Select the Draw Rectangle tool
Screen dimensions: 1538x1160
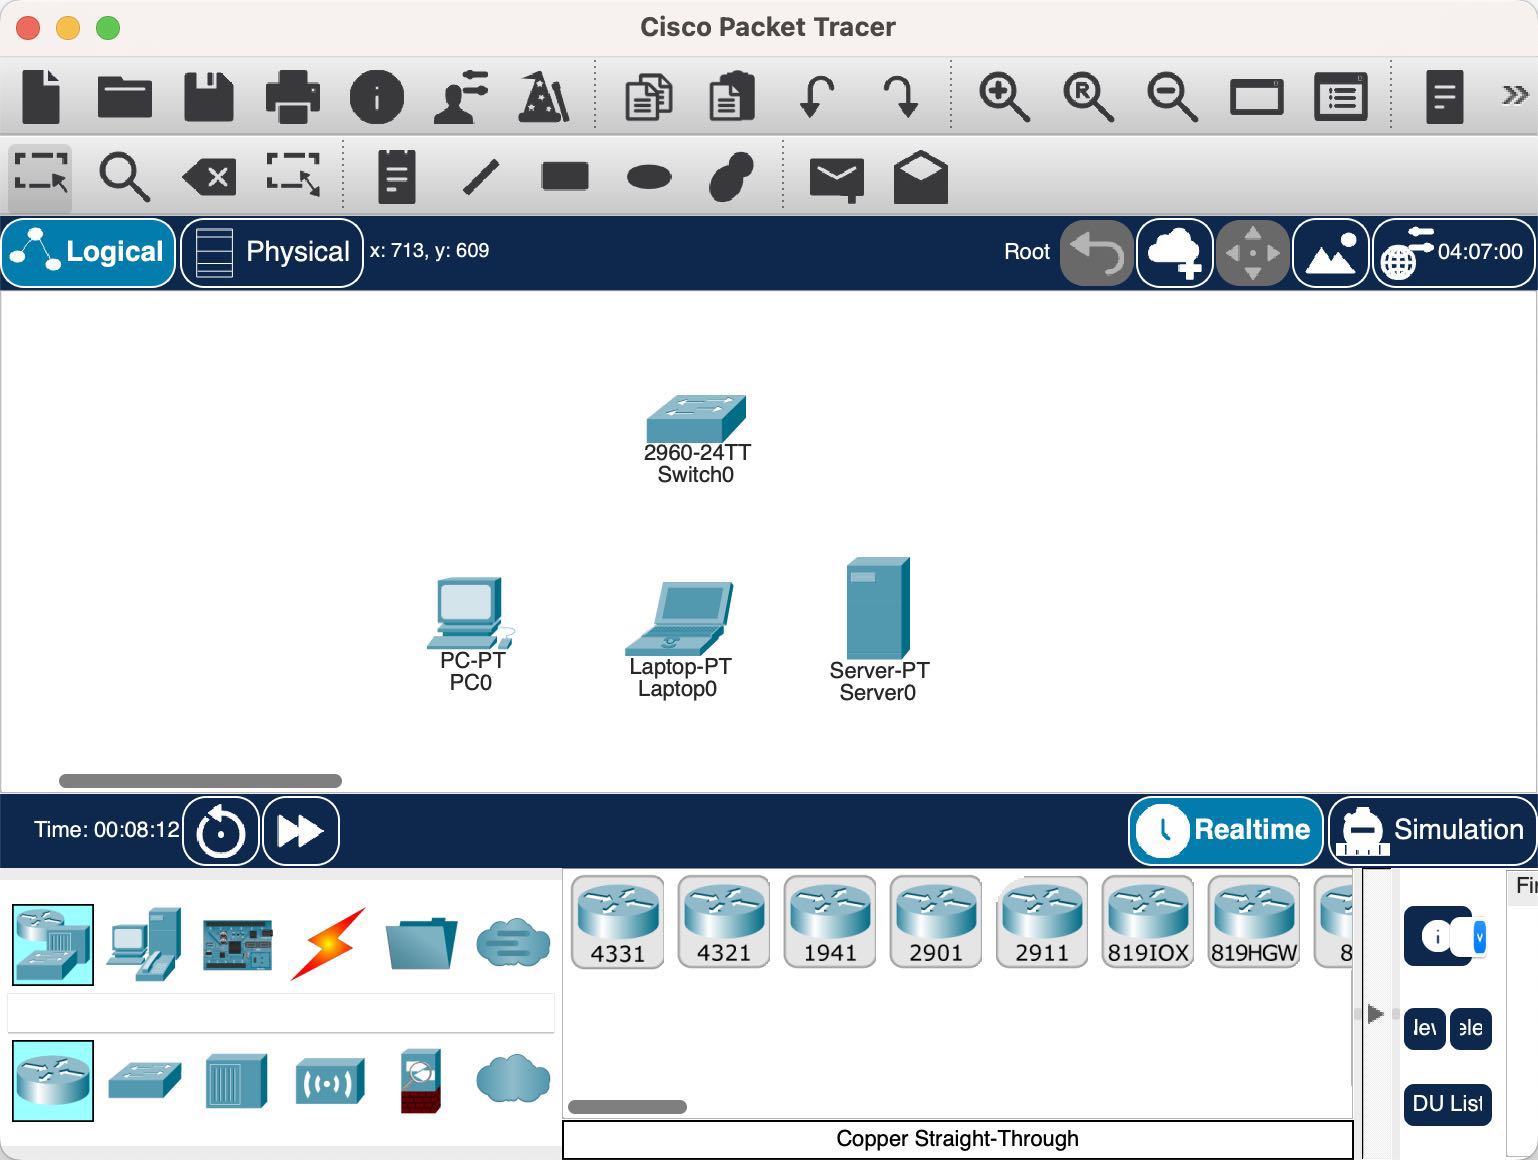click(565, 177)
